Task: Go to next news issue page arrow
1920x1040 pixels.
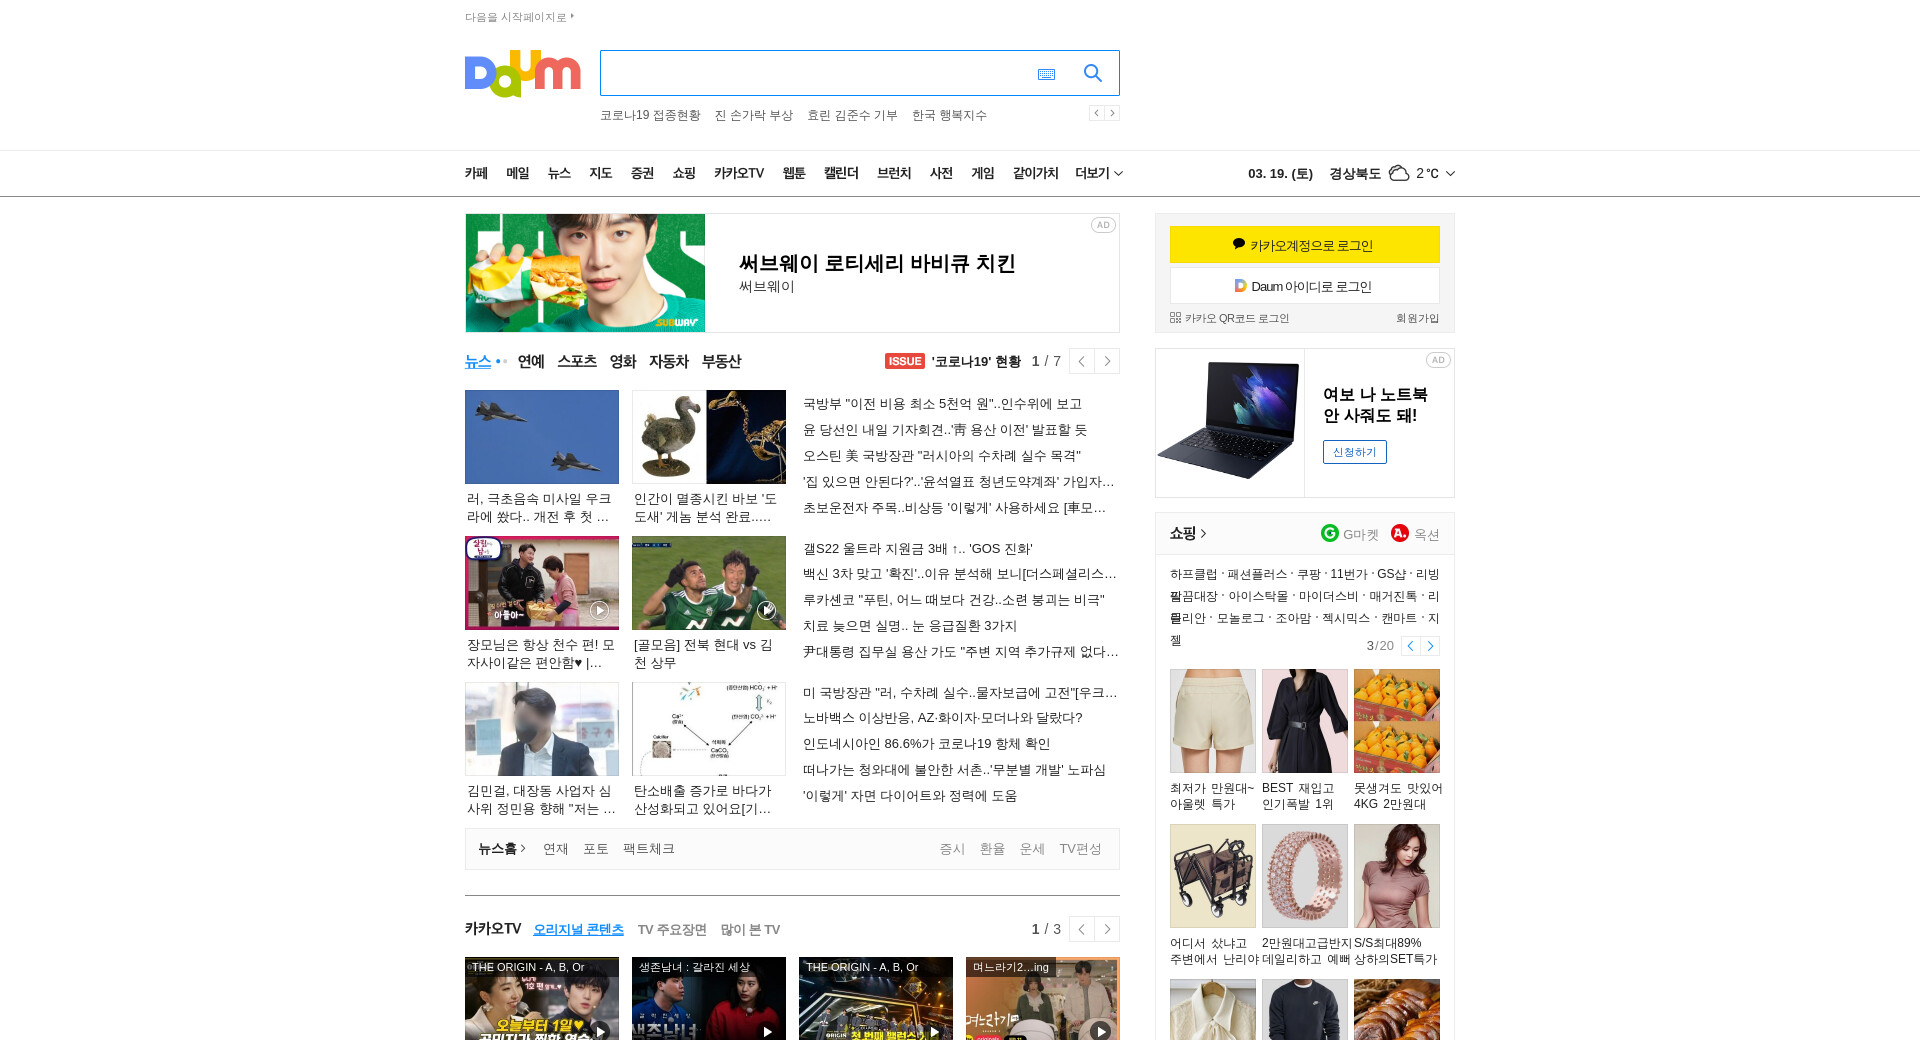Action: point(1107,361)
